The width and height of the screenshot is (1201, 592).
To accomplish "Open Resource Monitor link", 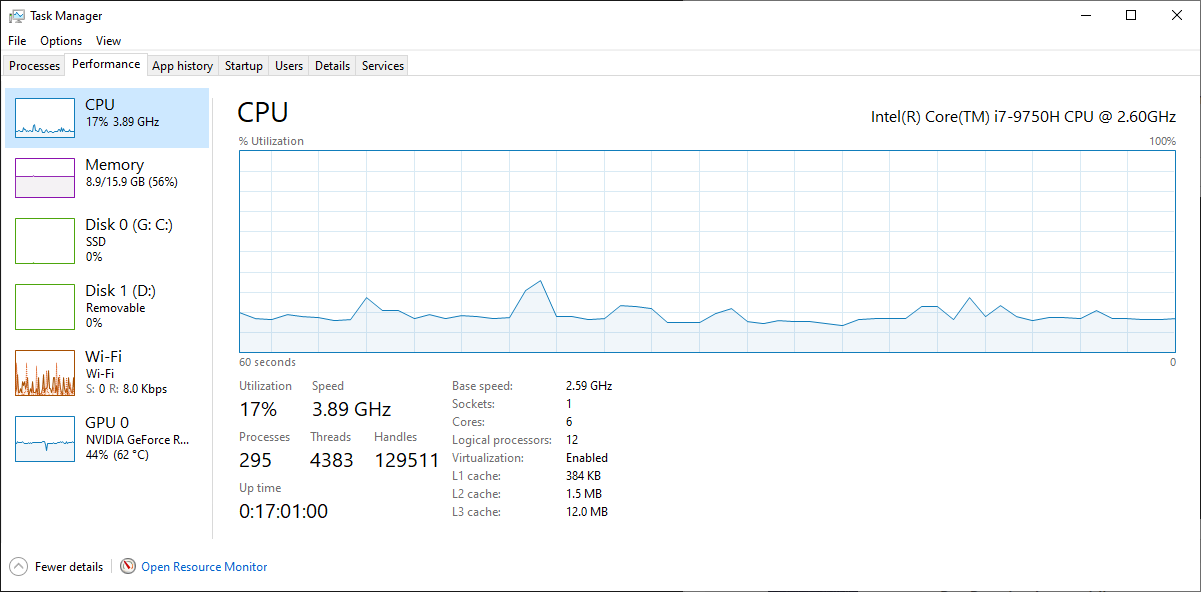I will [x=204, y=567].
